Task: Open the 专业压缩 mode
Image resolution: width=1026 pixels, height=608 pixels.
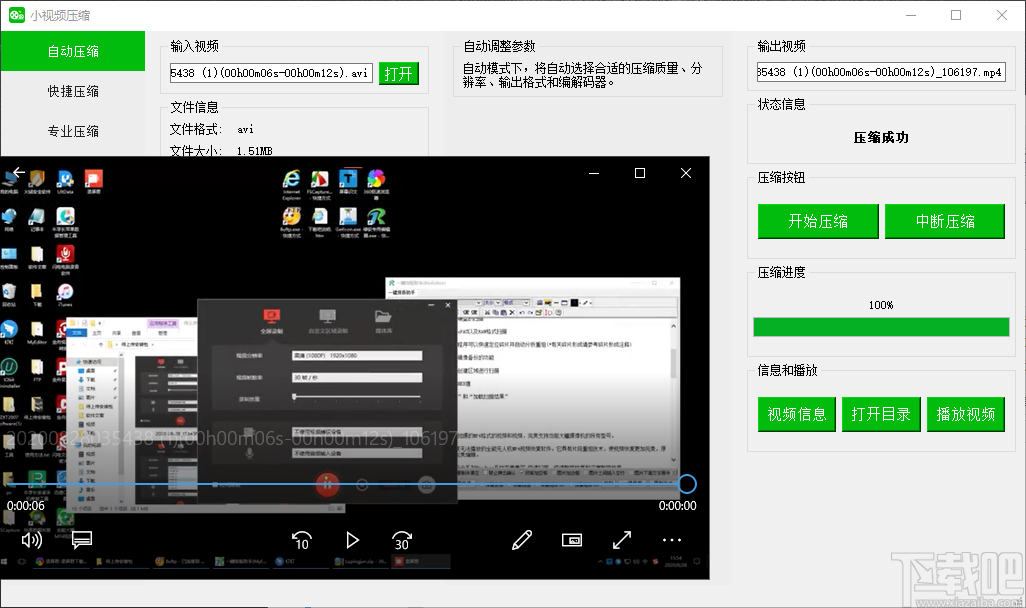Action: pos(71,129)
